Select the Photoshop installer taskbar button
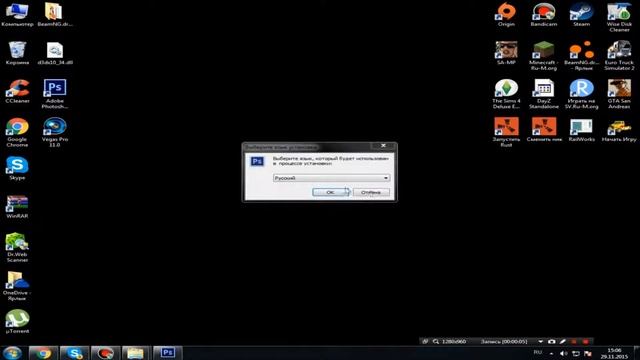The width and height of the screenshot is (640, 360). click(167, 353)
